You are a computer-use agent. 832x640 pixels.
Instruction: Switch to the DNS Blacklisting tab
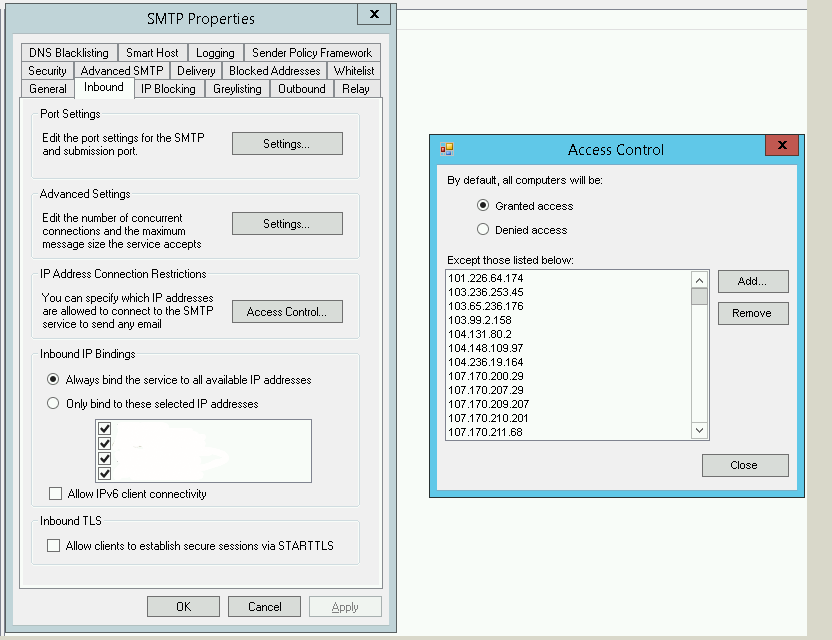pyautogui.click(x=68, y=53)
